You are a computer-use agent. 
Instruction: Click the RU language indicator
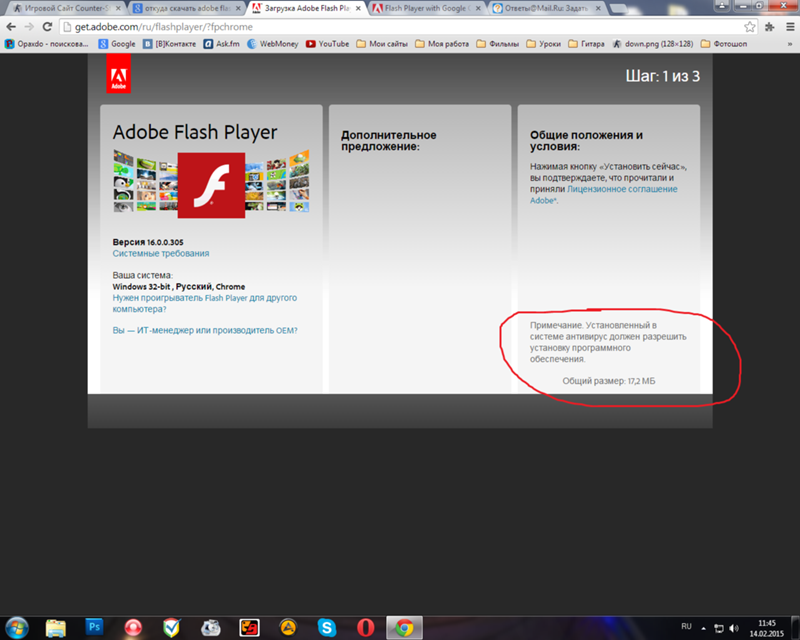pos(686,627)
